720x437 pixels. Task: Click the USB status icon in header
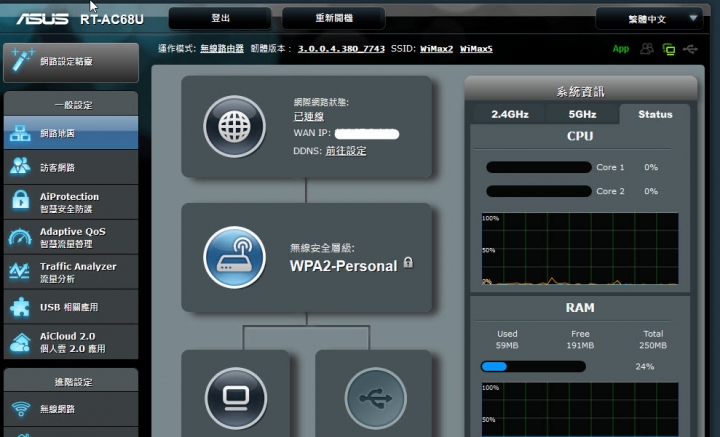click(x=690, y=49)
